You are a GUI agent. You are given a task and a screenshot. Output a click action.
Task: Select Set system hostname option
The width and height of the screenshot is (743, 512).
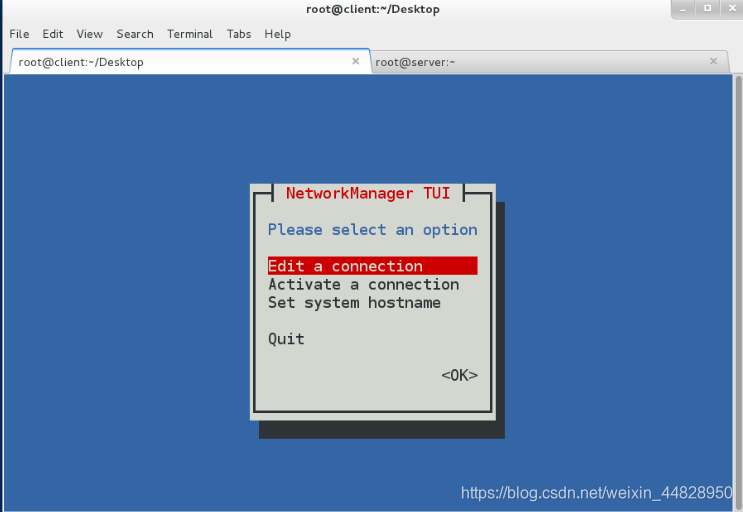(x=354, y=303)
